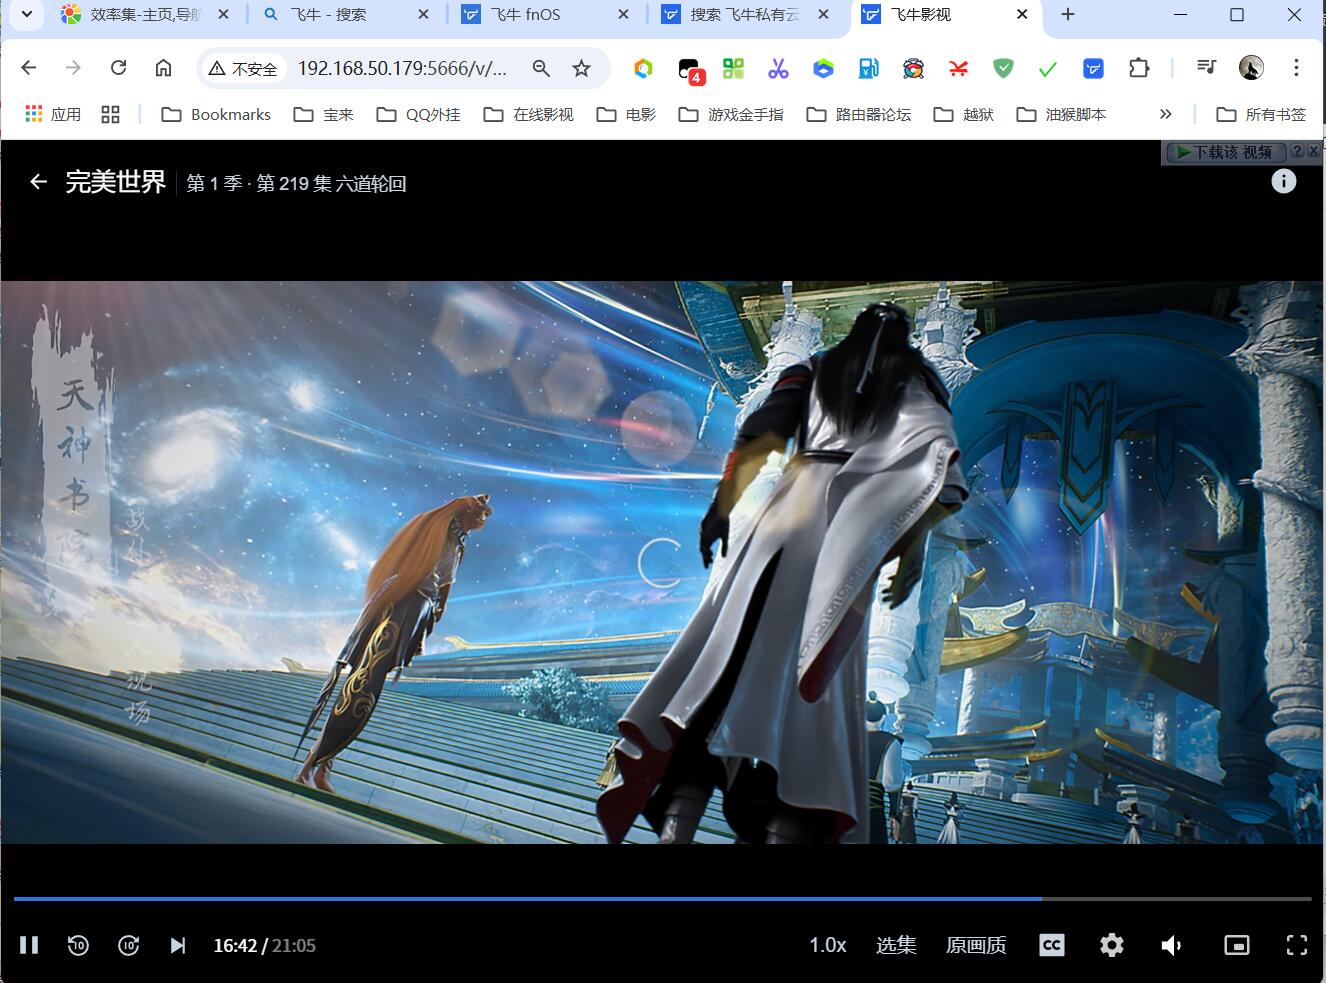The image size is (1326, 983).
Task: Open 路由器论坛 bookmark folder
Action: point(859,114)
